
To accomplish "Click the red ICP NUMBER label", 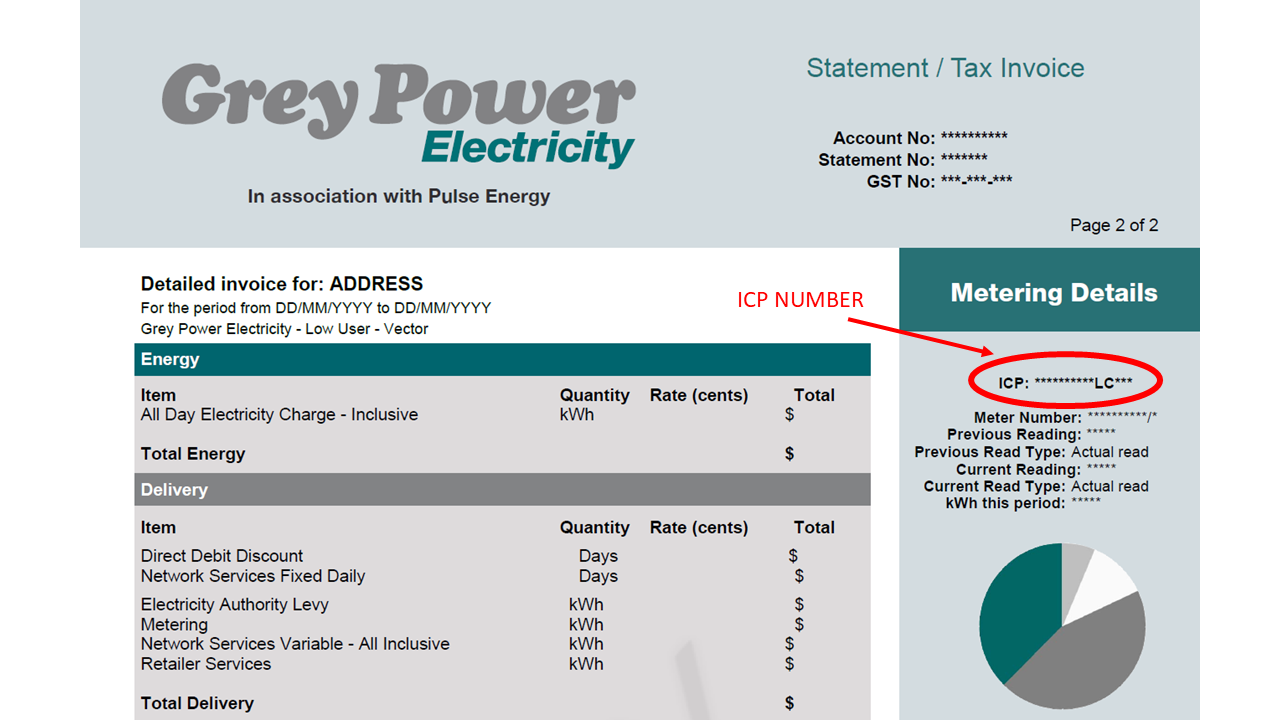I will point(800,300).
